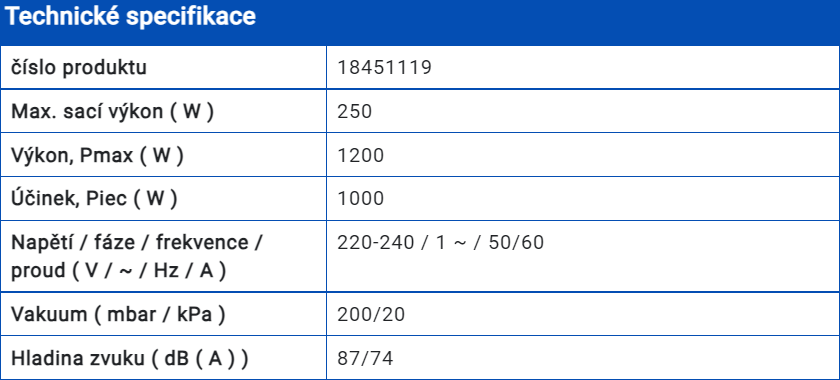Click the 220-240 voltage text
This screenshot has height=380, width=840.
tap(376, 243)
